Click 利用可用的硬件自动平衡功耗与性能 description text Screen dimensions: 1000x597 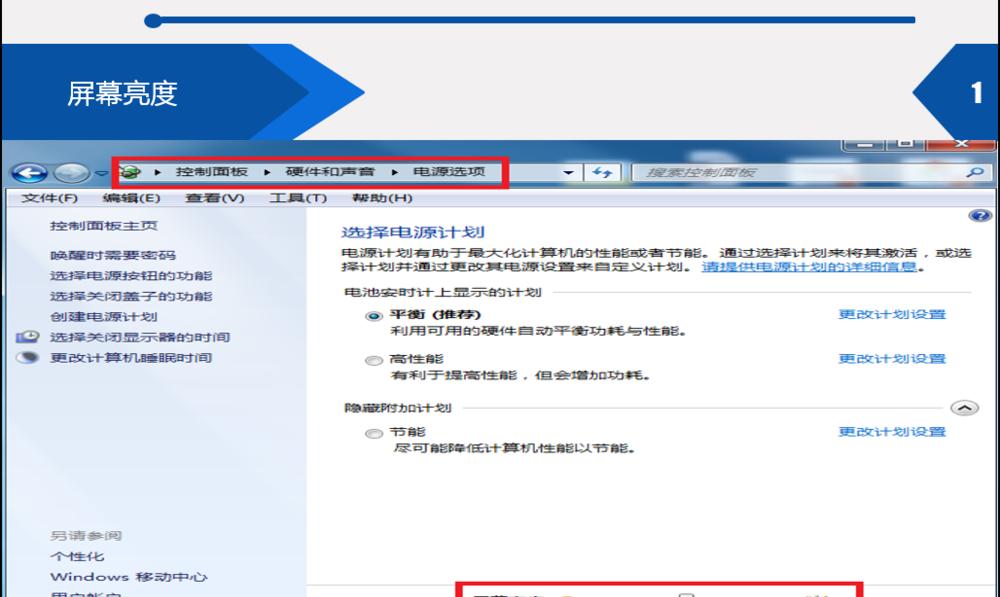(x=538, y=331)
